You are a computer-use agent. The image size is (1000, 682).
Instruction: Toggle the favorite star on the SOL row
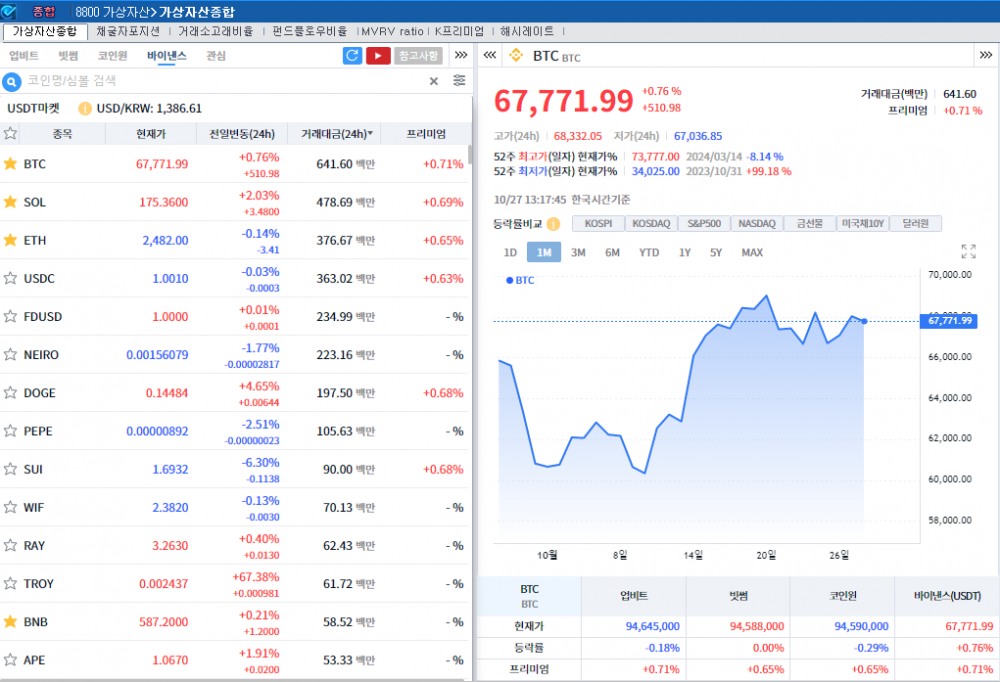(12, 202)
